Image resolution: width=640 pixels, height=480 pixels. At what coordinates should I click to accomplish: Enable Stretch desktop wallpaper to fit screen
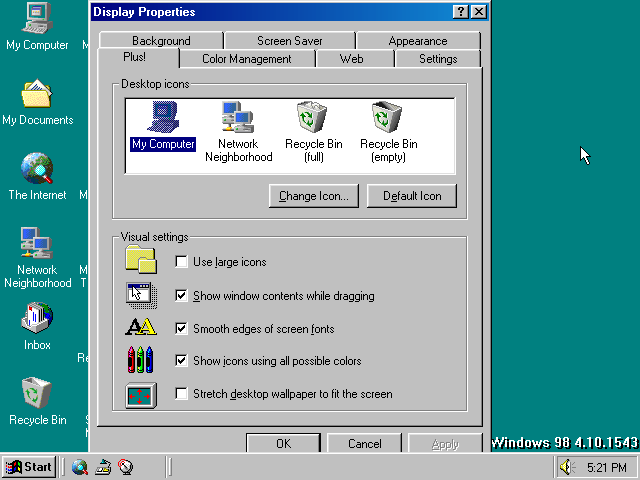pos(181,394)
